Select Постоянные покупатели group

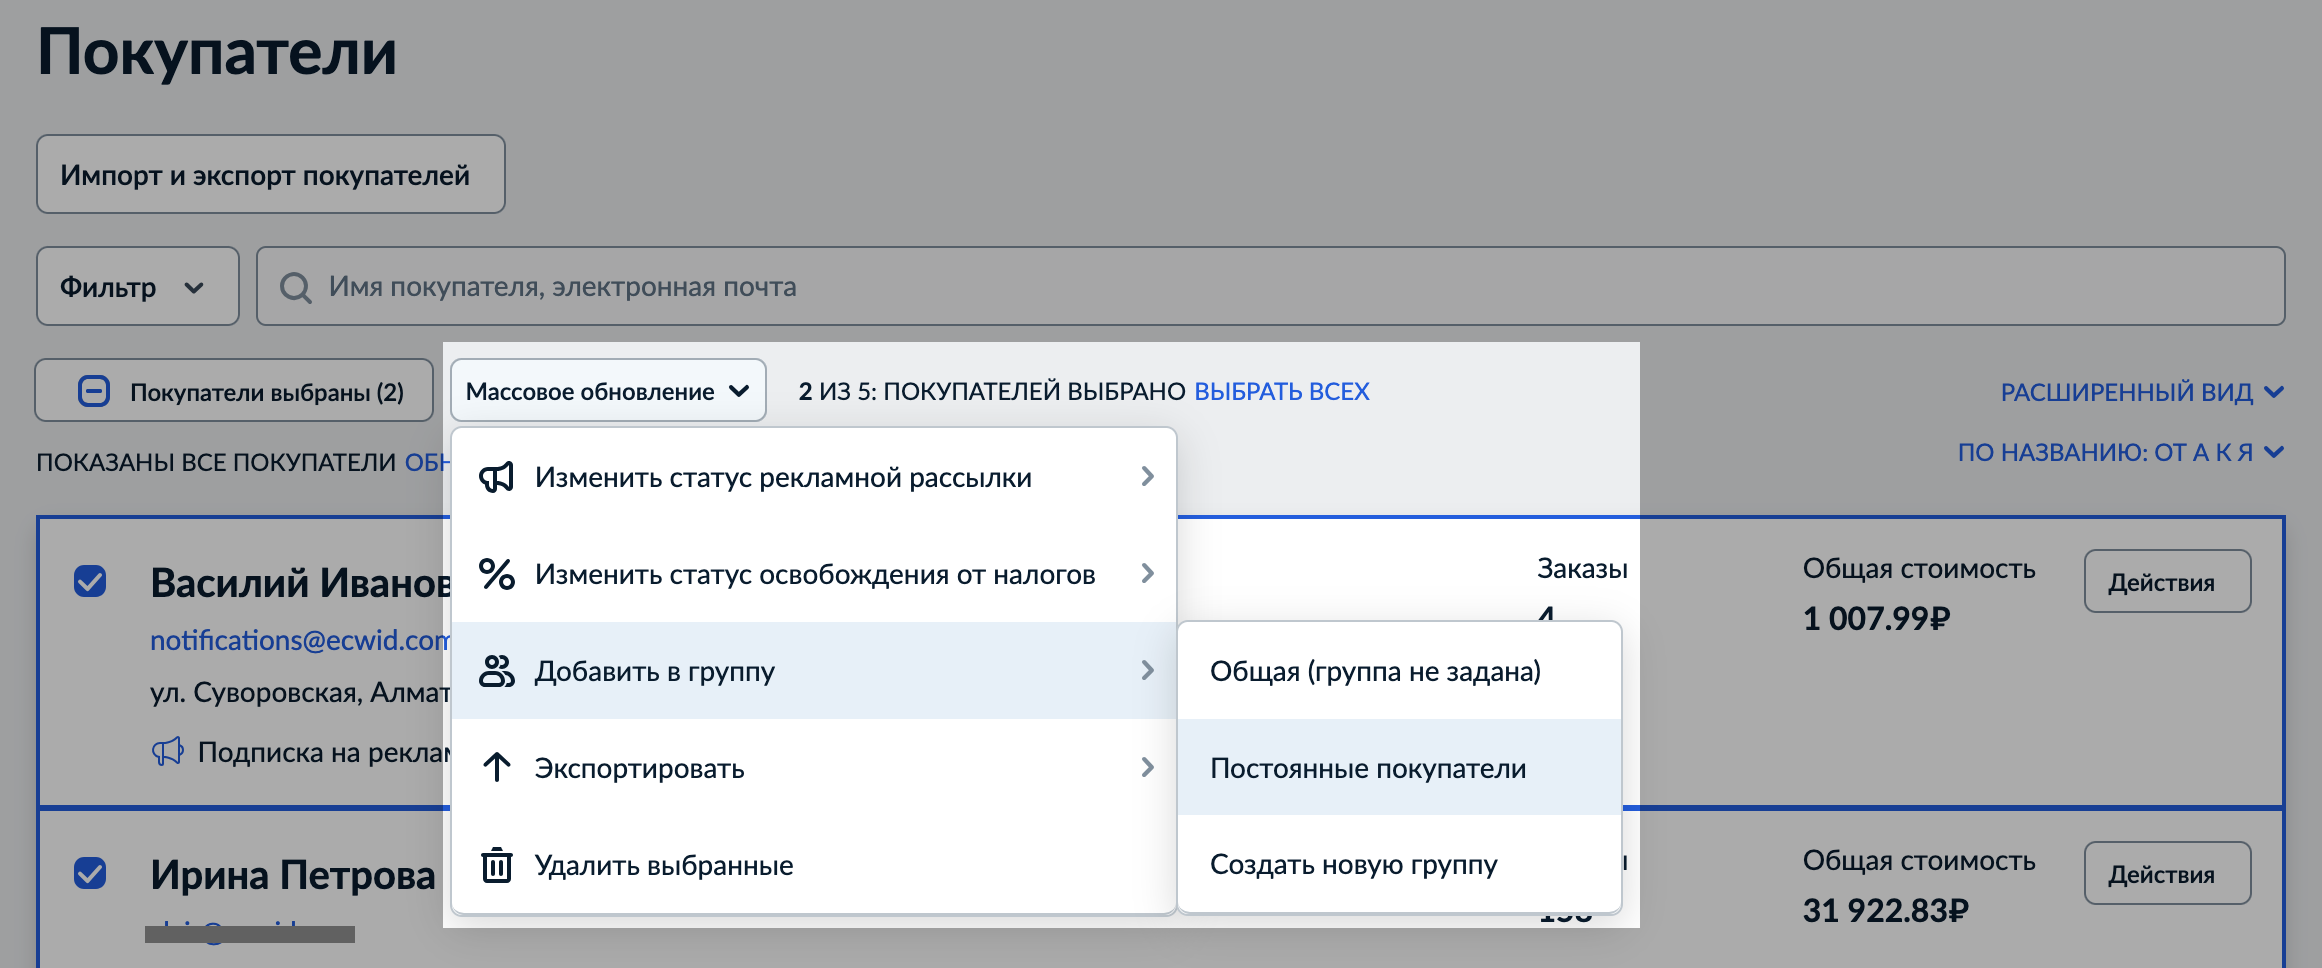[1399, 768]
